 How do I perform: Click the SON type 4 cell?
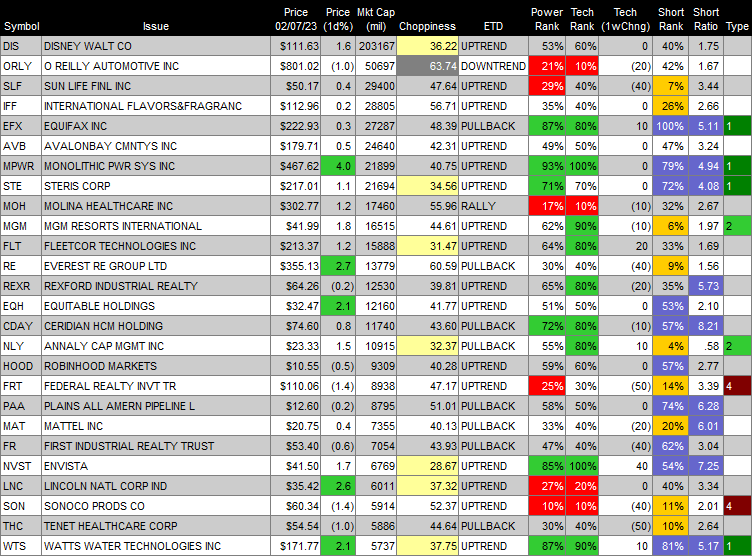(x=738, y=507)
